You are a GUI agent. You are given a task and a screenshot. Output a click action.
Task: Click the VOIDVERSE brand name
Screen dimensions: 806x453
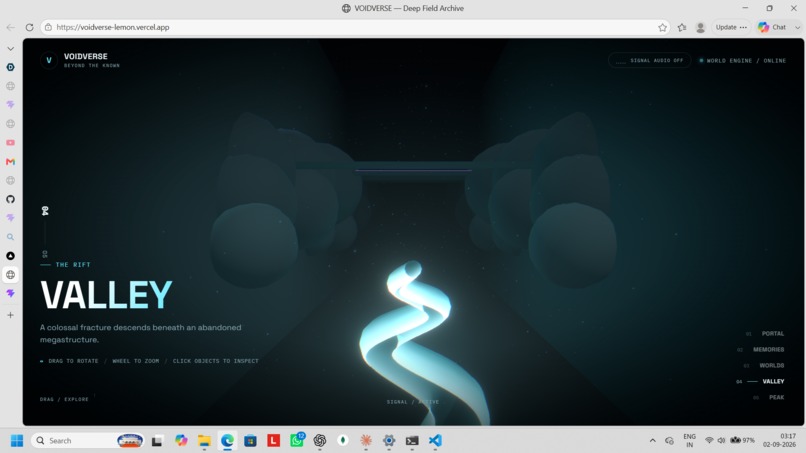pos(86,57)
